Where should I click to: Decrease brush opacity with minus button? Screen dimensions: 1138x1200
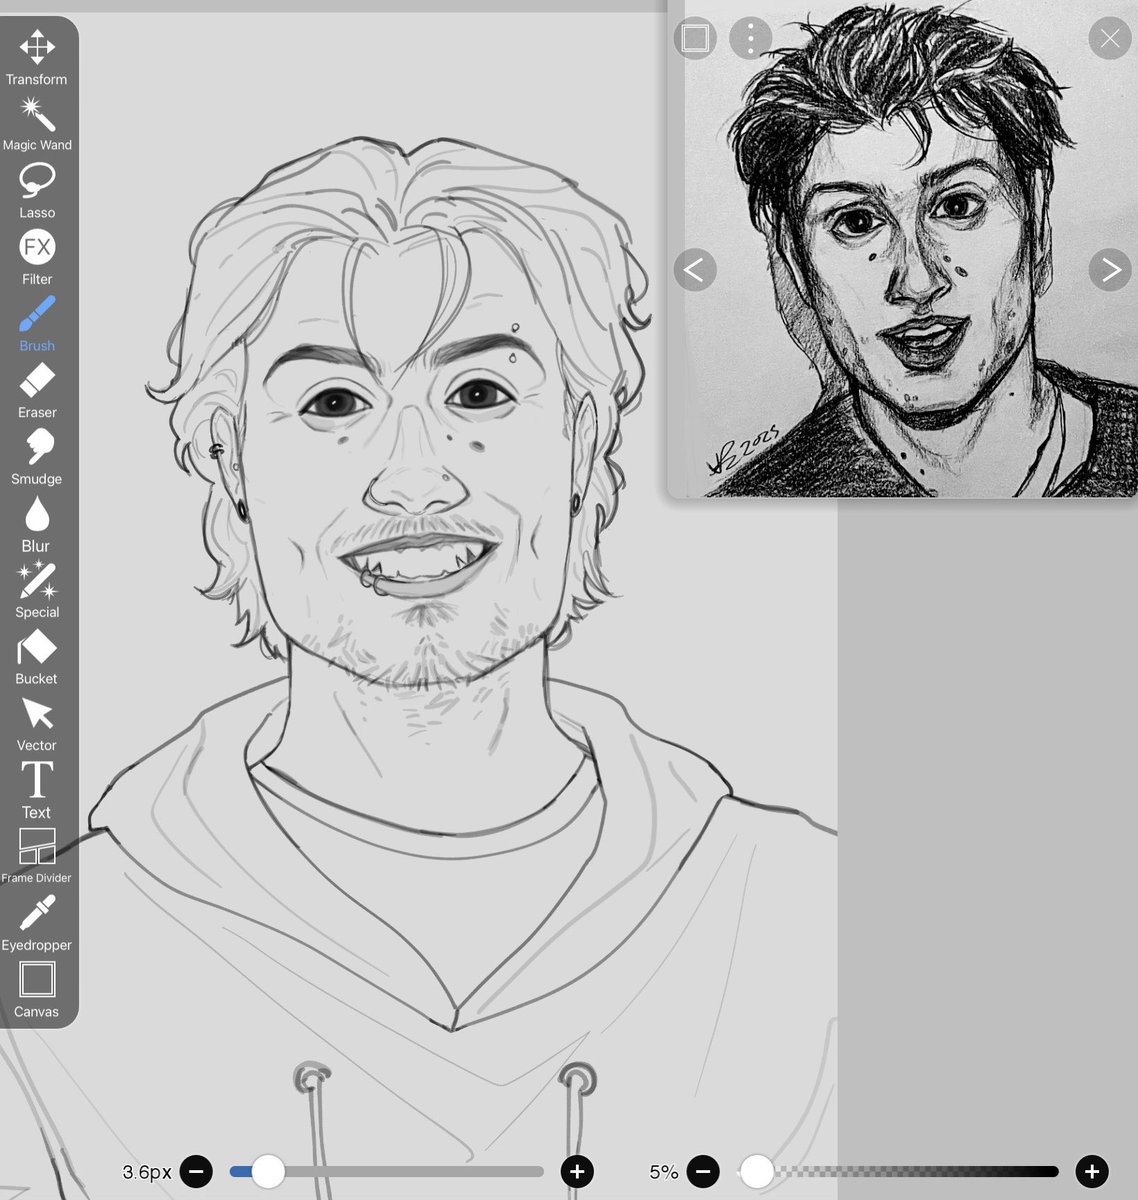(x=703, y=1171)
